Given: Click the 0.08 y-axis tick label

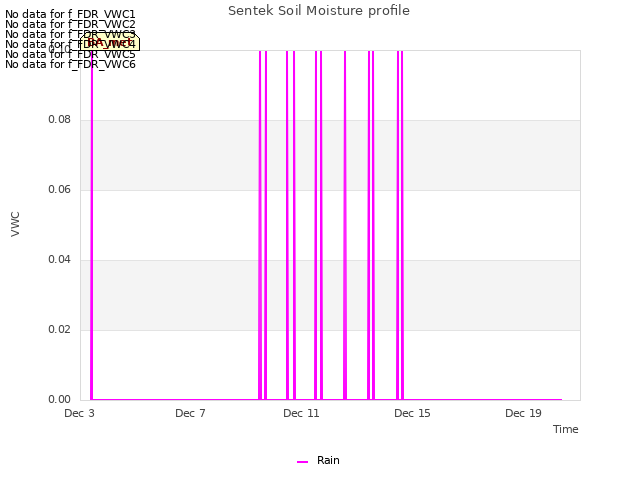Looking at the screenshot, I should 60,120.
